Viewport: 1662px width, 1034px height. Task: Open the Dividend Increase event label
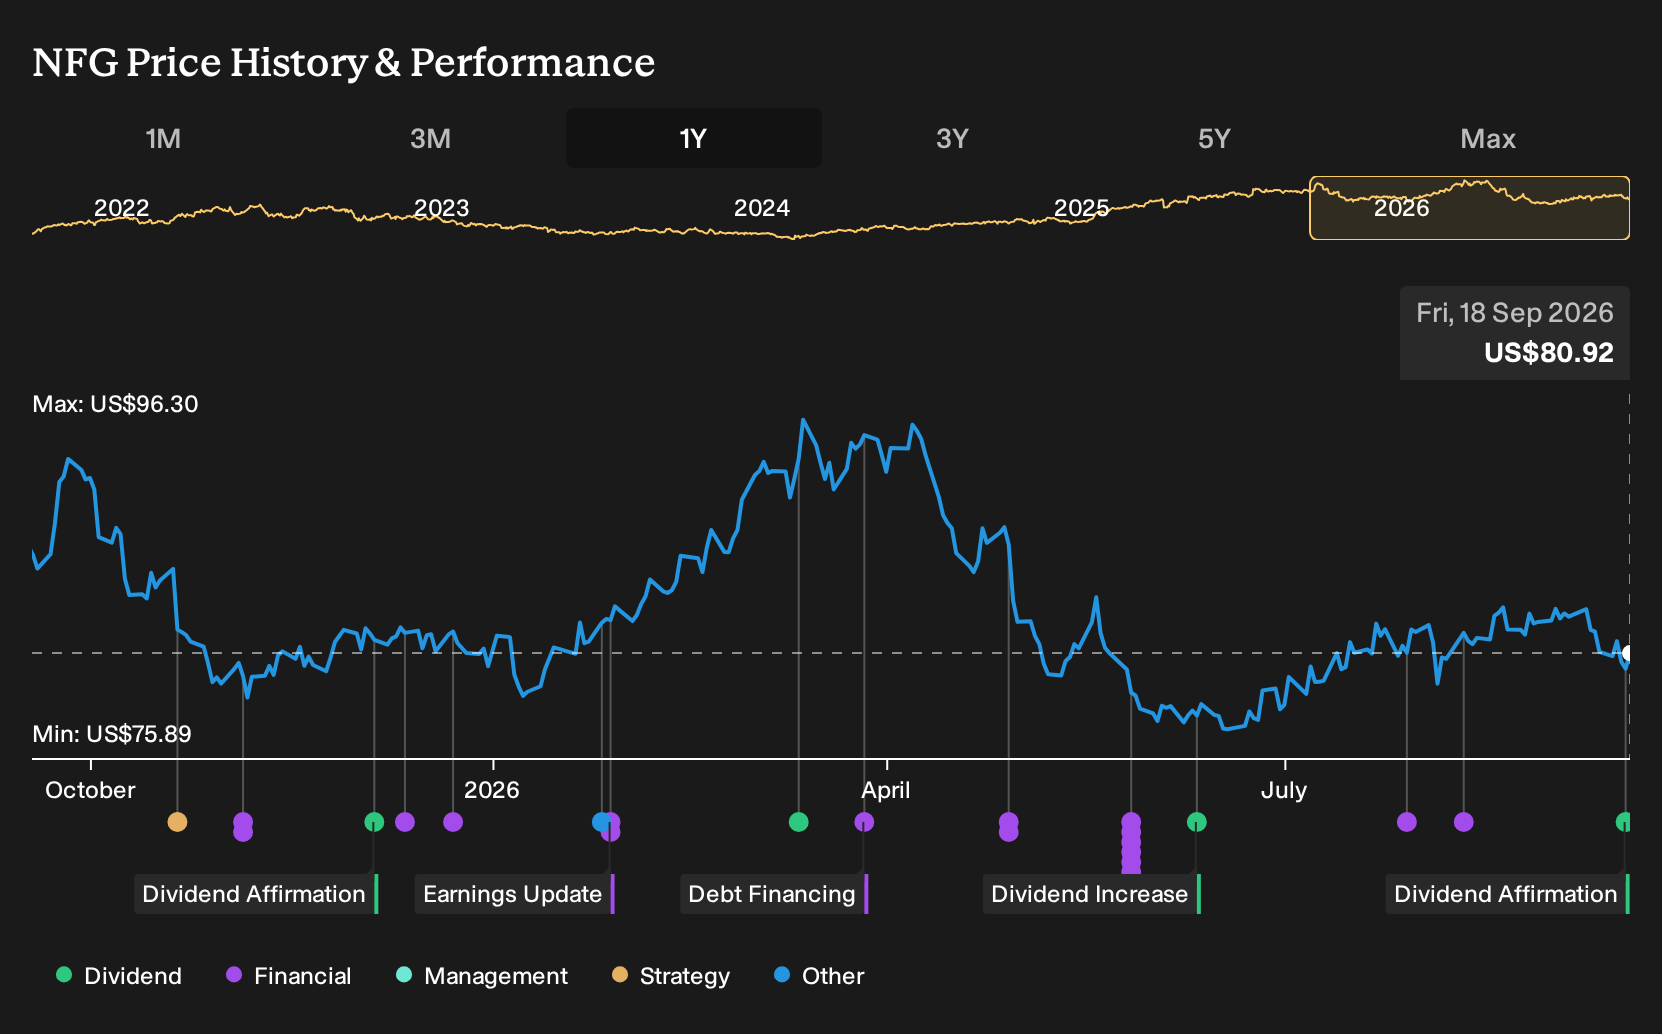pyautogui.click(x=1091, y=894)
